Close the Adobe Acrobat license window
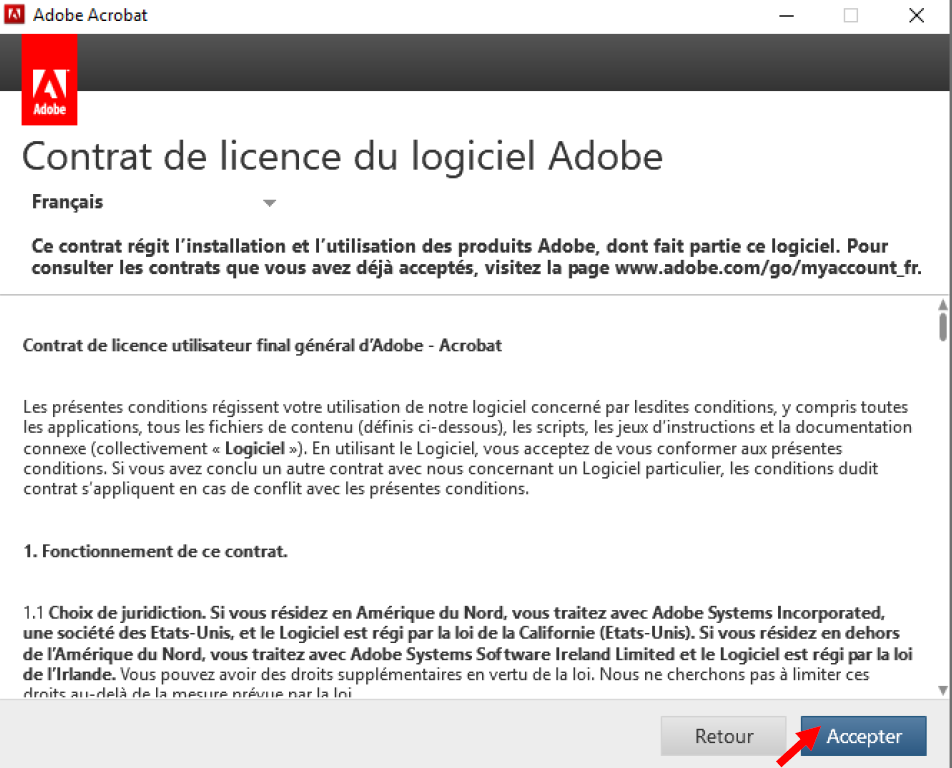This screenshot has width=952, height=768. coord(916,16)
